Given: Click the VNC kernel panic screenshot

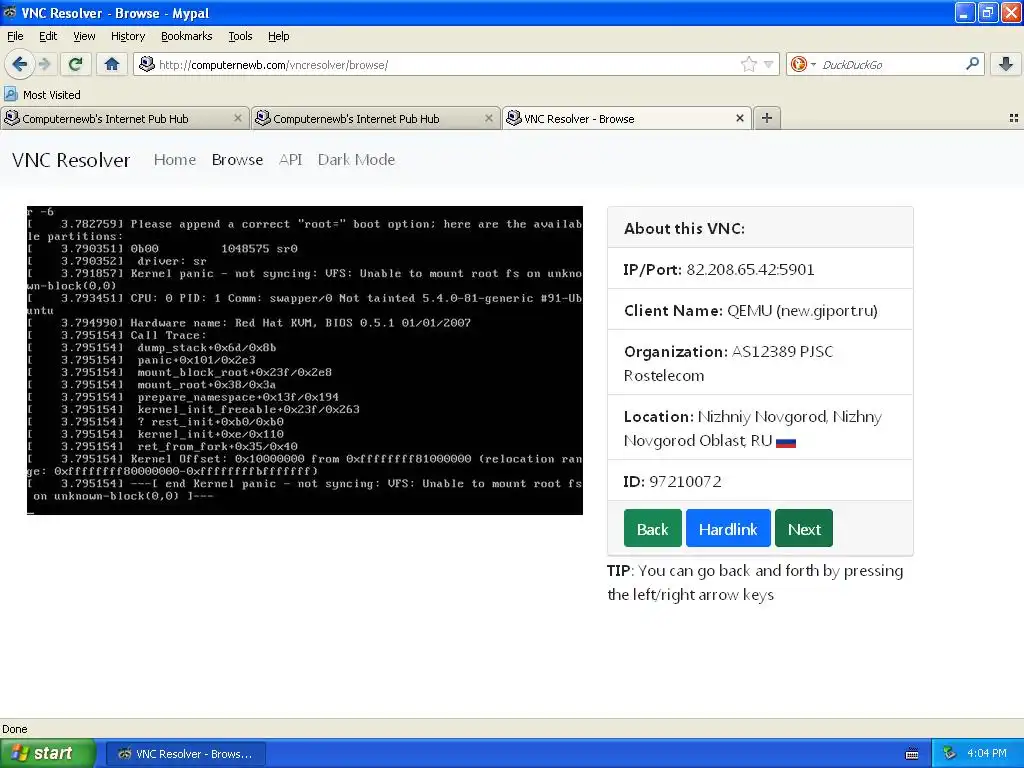Looking at the screenshot, I should [x=305, y=360].
